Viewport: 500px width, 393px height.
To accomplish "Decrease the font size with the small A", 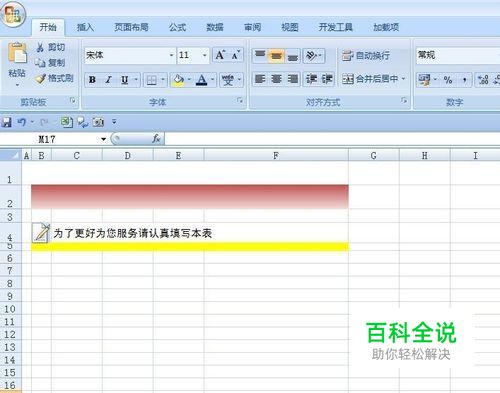I will pyautogui.click(x=236, y=55).
